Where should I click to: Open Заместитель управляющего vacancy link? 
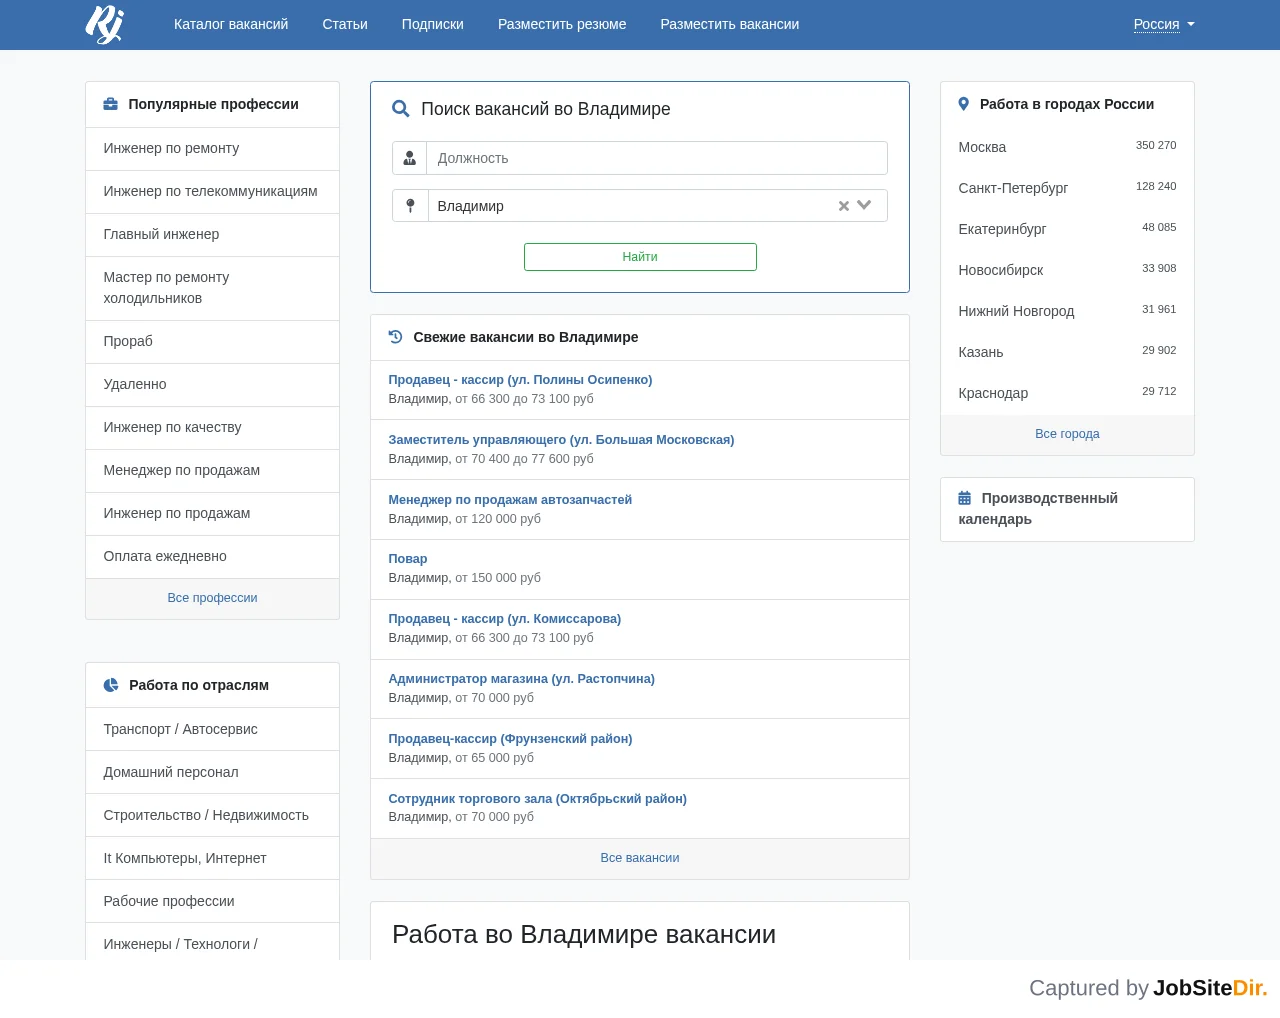(561, 440)
